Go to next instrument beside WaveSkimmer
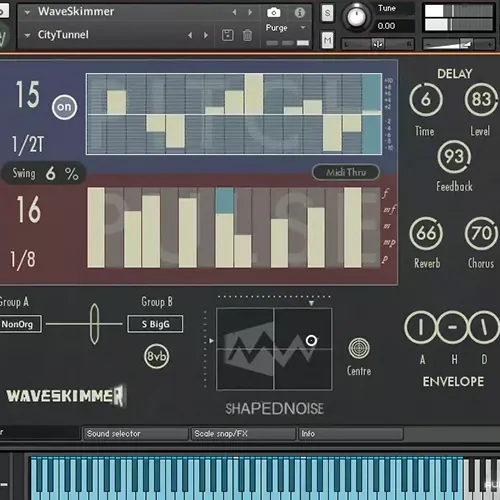Image resolution: width=500 pixels, height=500 pixels. pos(250,12)
